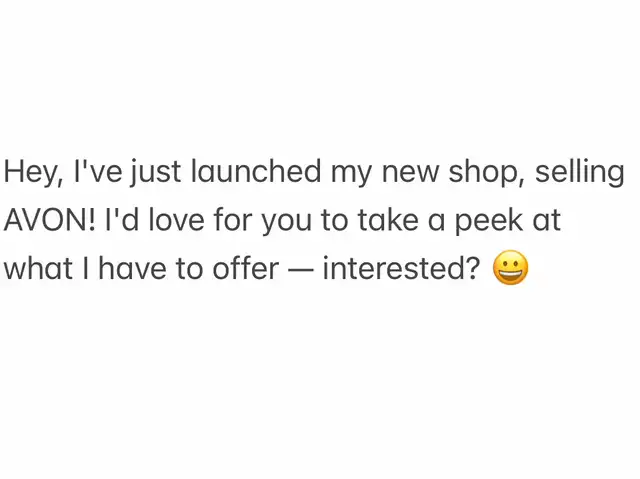The height and width of the screenshot is (479, 640).
Task: Click the word "Hey," at the start
Action: [33, 172]
